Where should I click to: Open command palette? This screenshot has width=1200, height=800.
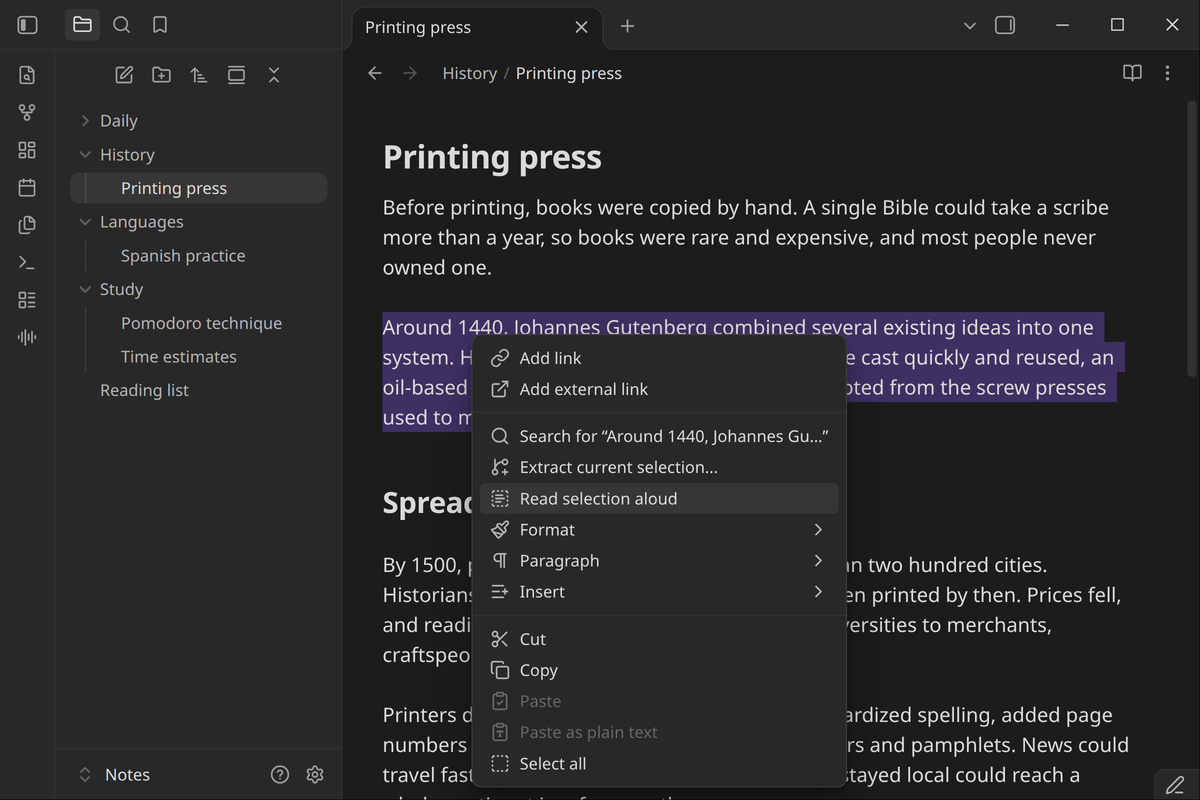[27, 262]
